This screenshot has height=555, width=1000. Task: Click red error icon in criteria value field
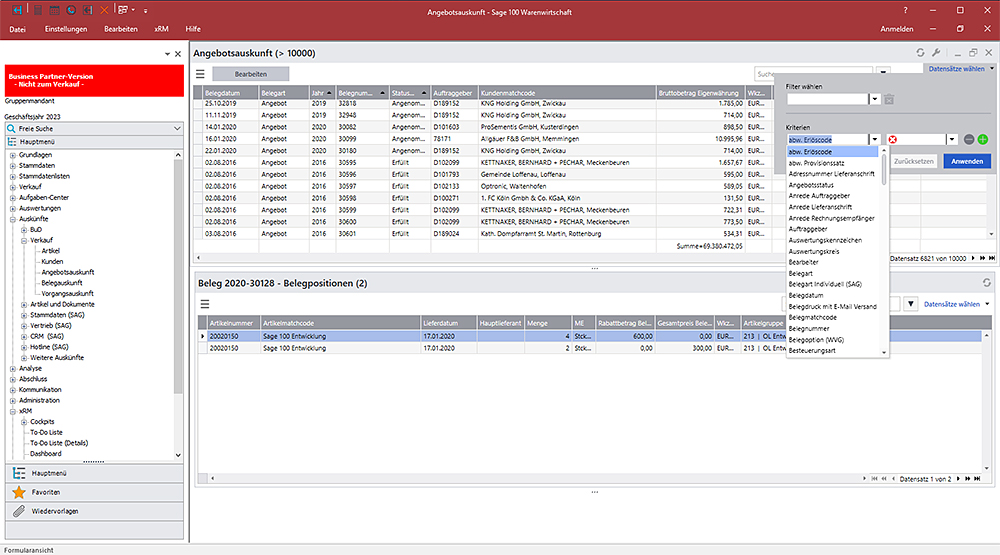(893, 139)
